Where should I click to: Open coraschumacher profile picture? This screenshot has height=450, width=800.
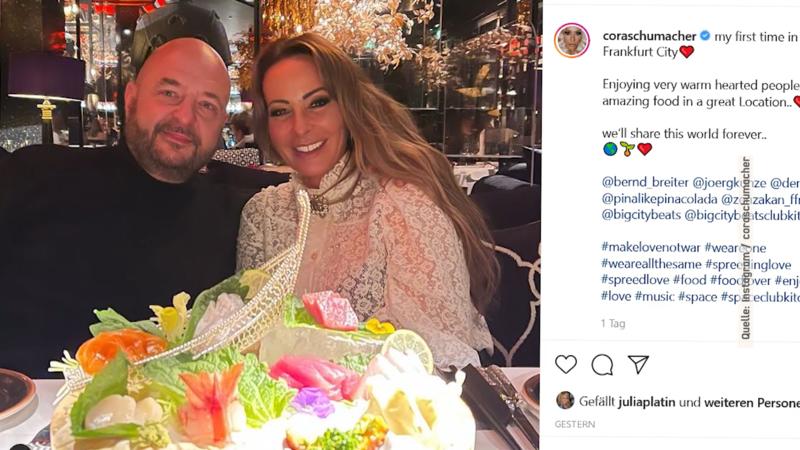(572, 40)
